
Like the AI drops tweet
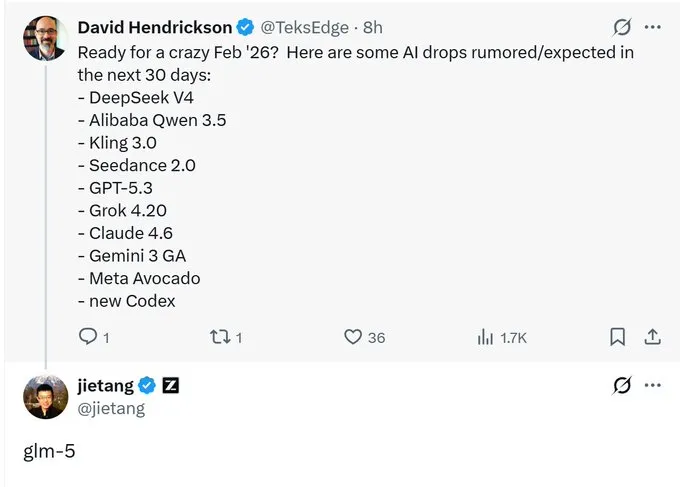point(353,337)
